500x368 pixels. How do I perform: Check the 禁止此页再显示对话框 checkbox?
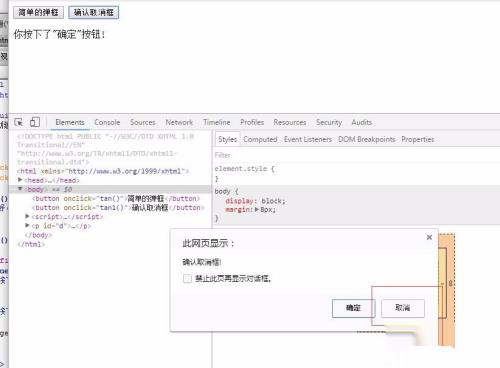point(187,278)
